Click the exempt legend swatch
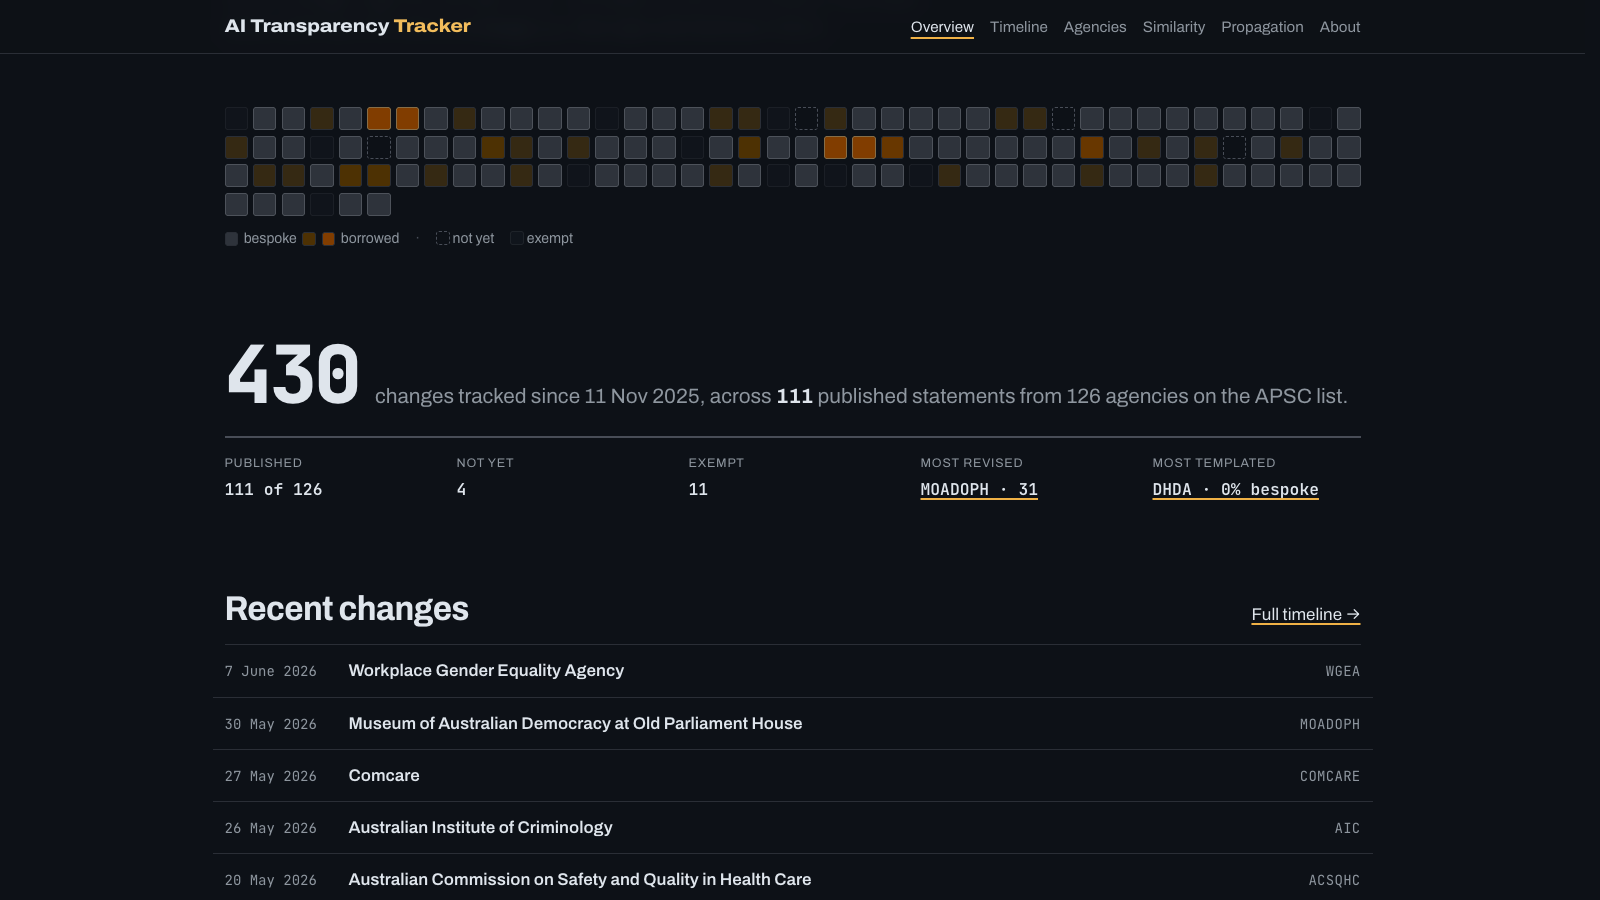Image resolution: width=1600 pixels, height=900 pixels. [x=516, y=238]
